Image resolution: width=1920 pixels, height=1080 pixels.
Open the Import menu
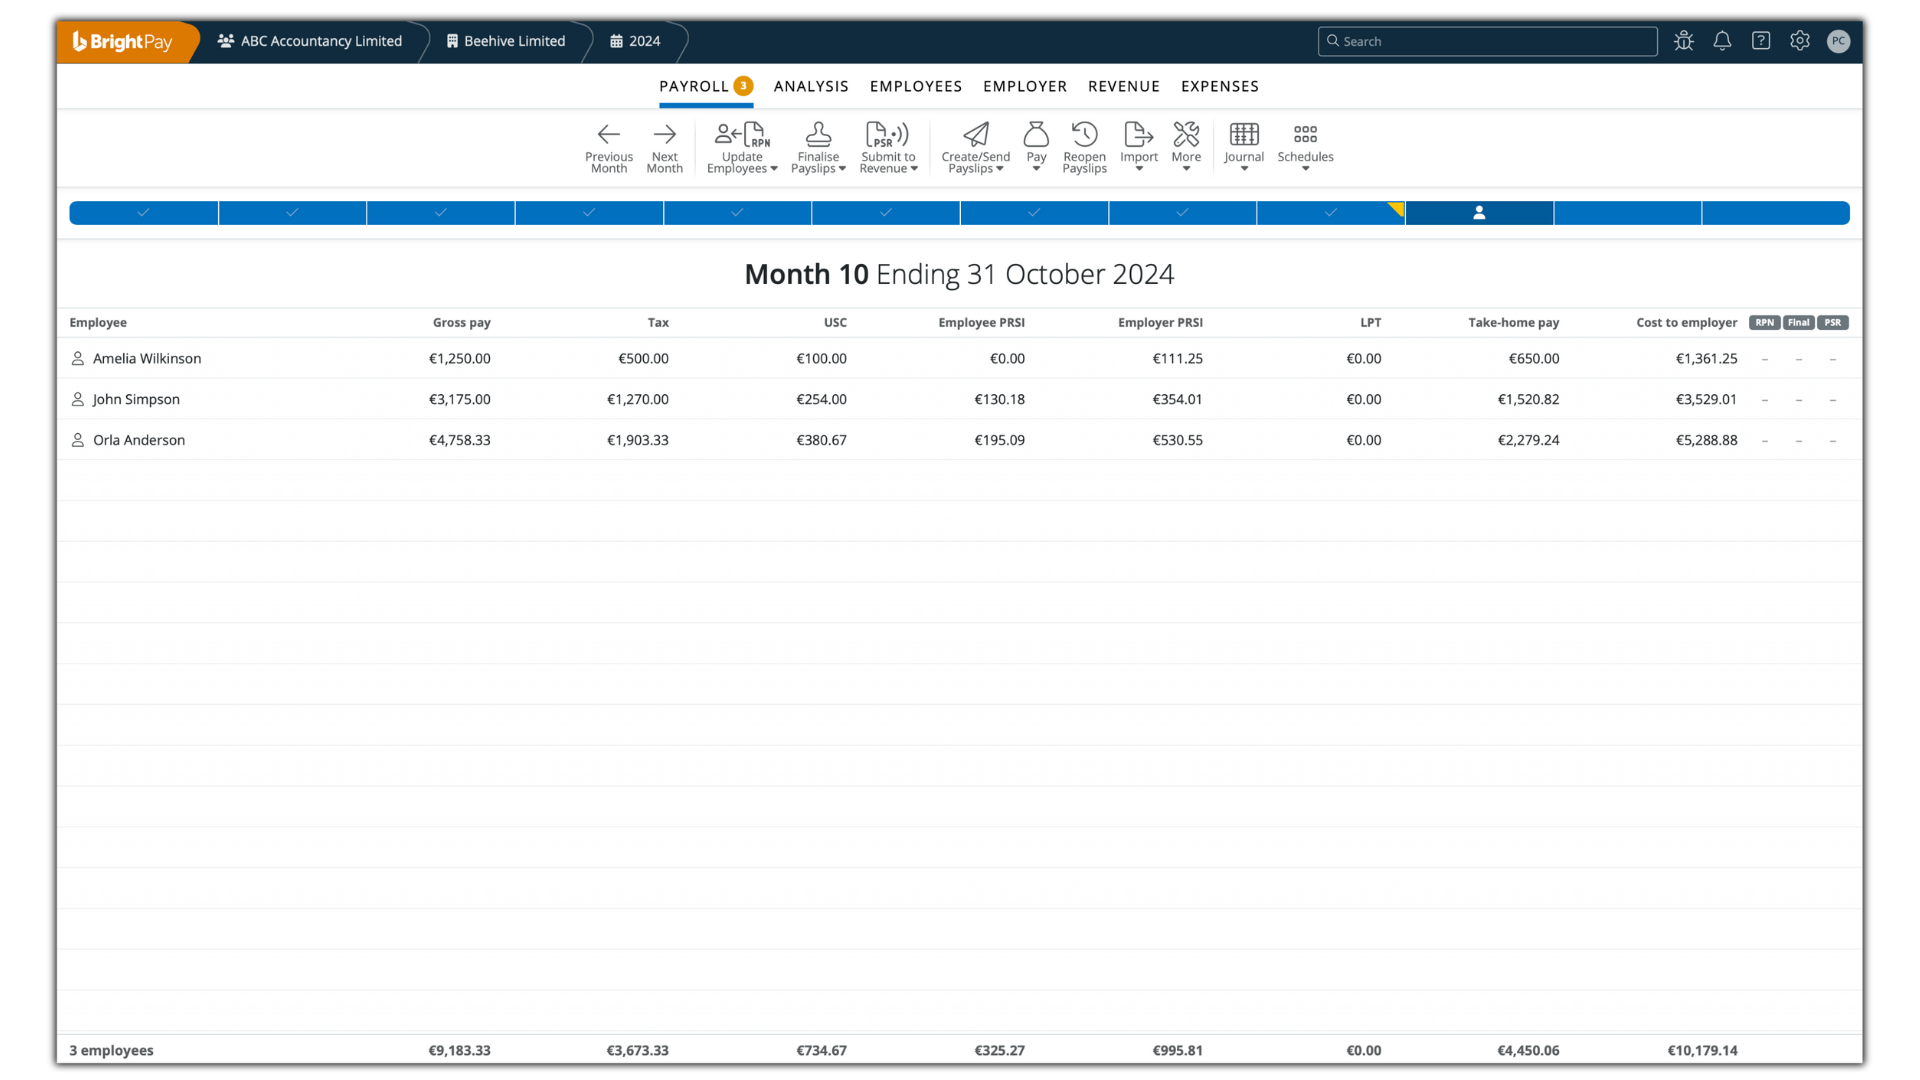pos(1139,147)
